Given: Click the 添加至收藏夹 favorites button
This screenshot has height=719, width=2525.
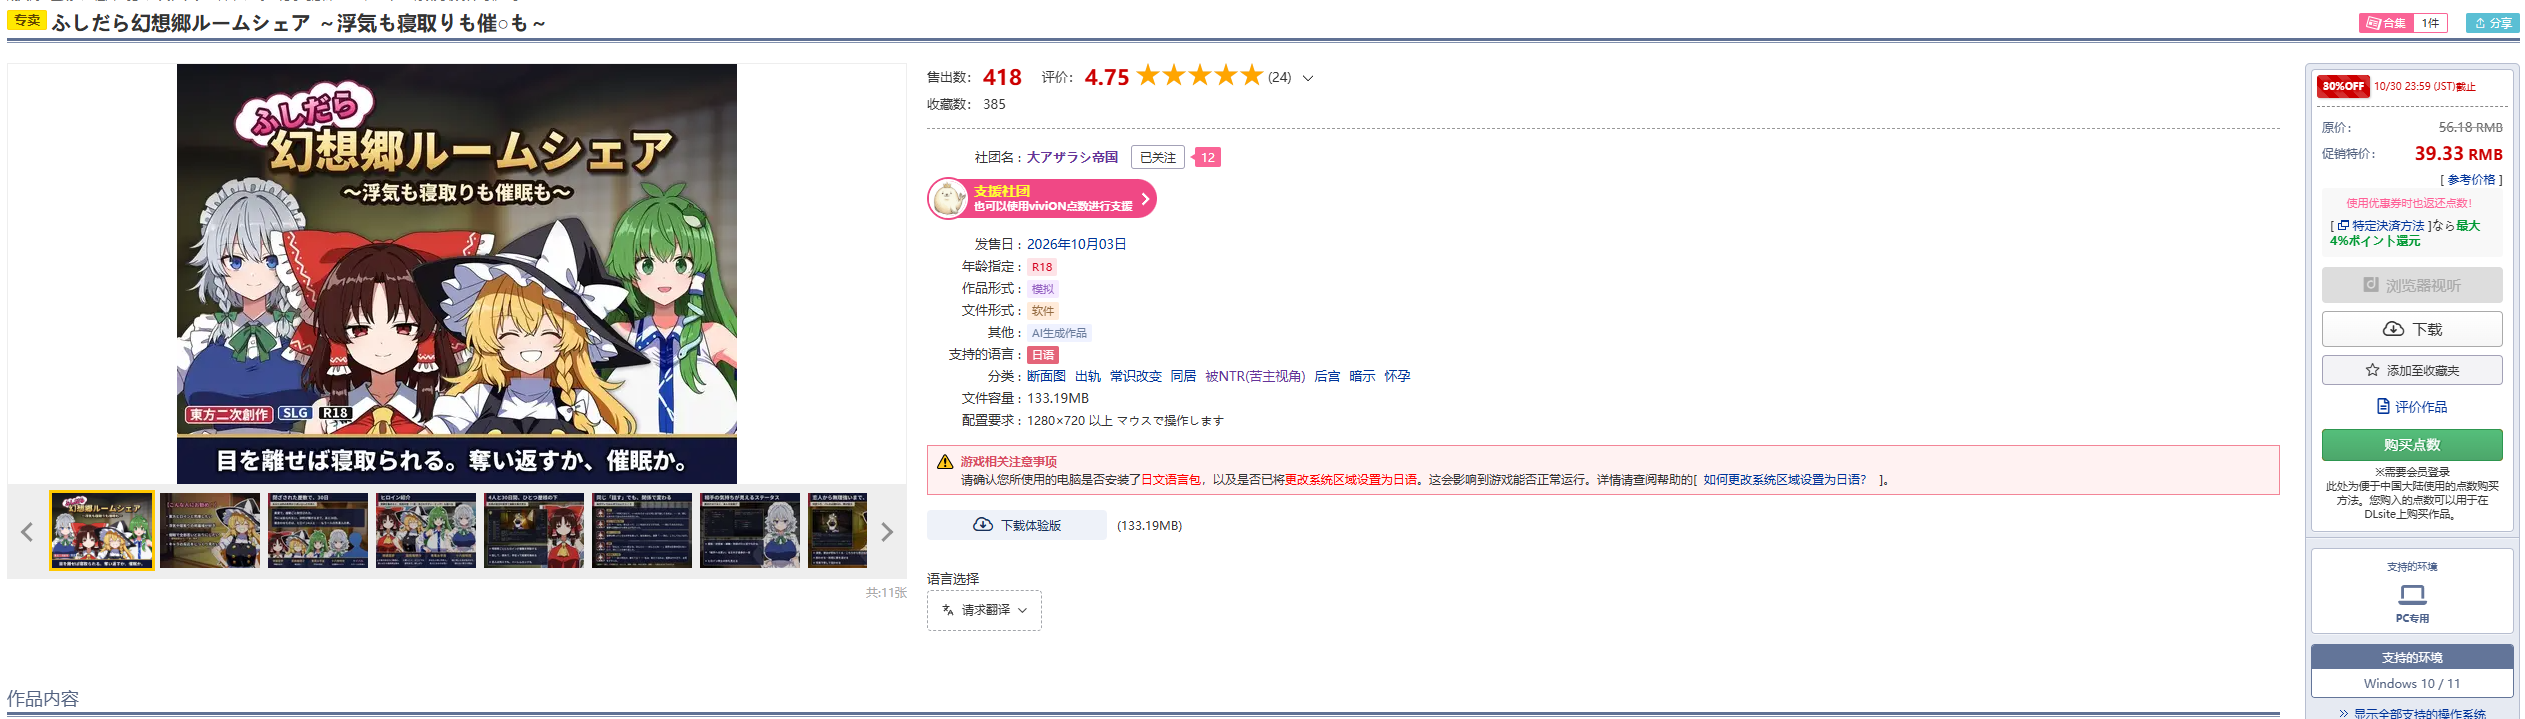Looking at the screenshot, I should [2412, 370].
